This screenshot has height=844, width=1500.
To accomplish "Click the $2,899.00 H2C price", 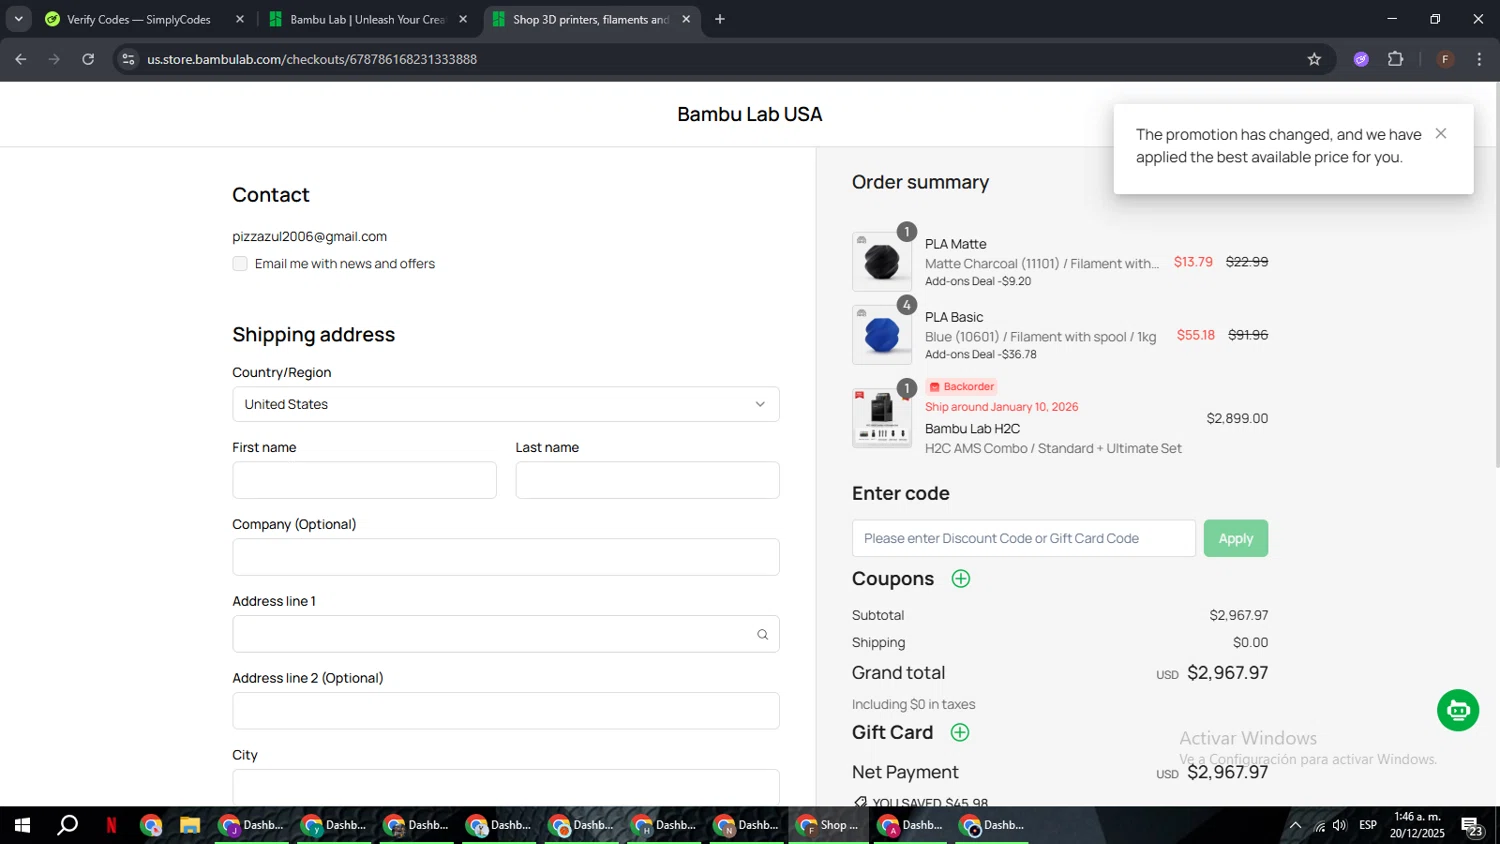I will click(x=1237, y=418).
